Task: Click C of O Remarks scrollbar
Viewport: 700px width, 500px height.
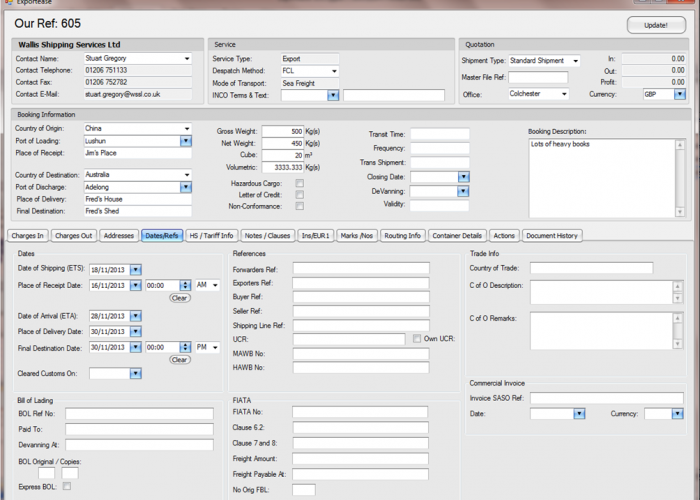Action: (678, 331)
